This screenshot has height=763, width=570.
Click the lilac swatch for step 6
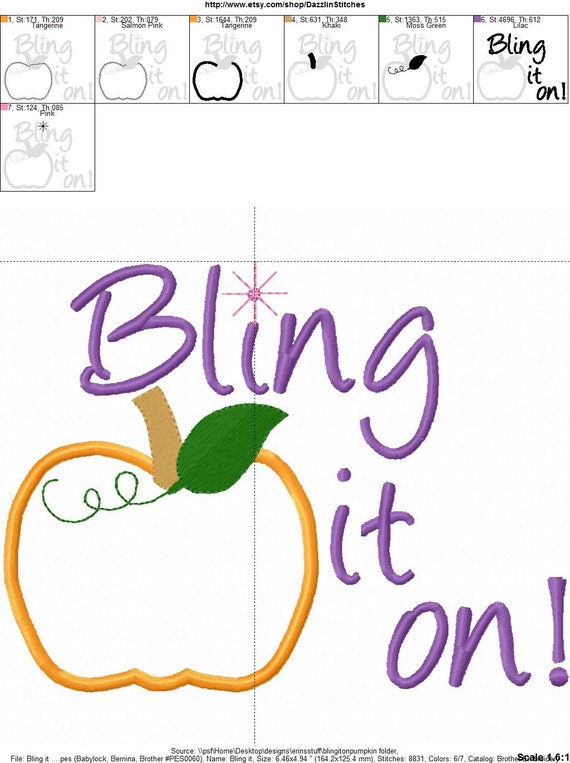pos(478,19)
